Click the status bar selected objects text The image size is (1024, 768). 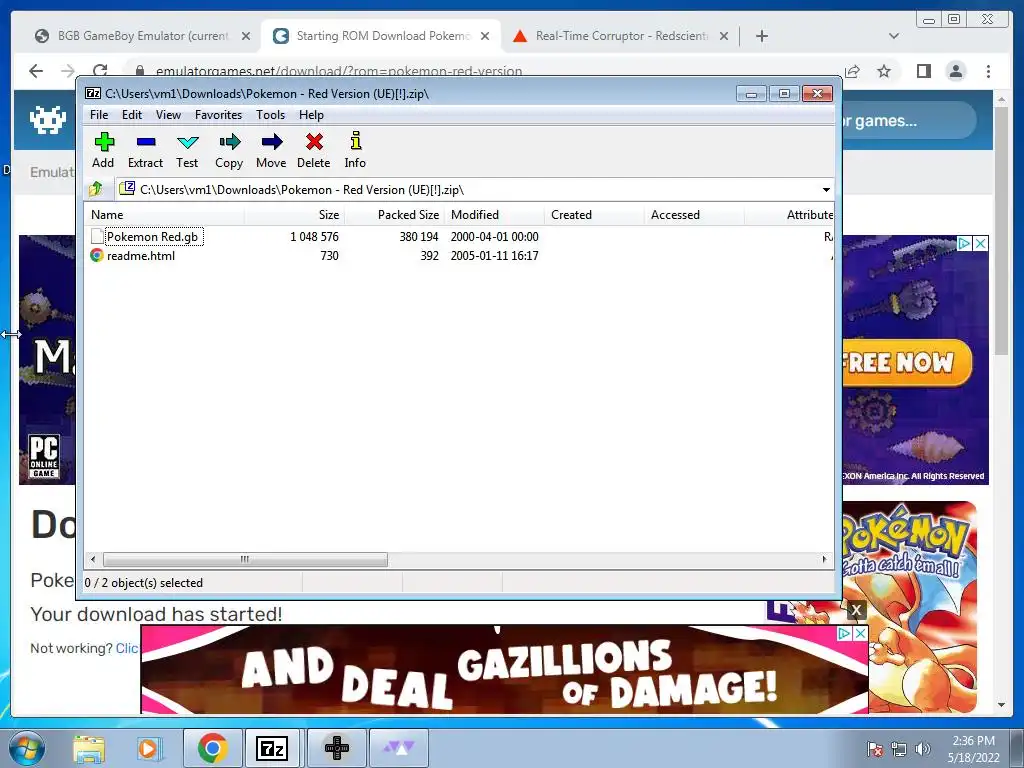pyautogui.click(x=144, y=583)
